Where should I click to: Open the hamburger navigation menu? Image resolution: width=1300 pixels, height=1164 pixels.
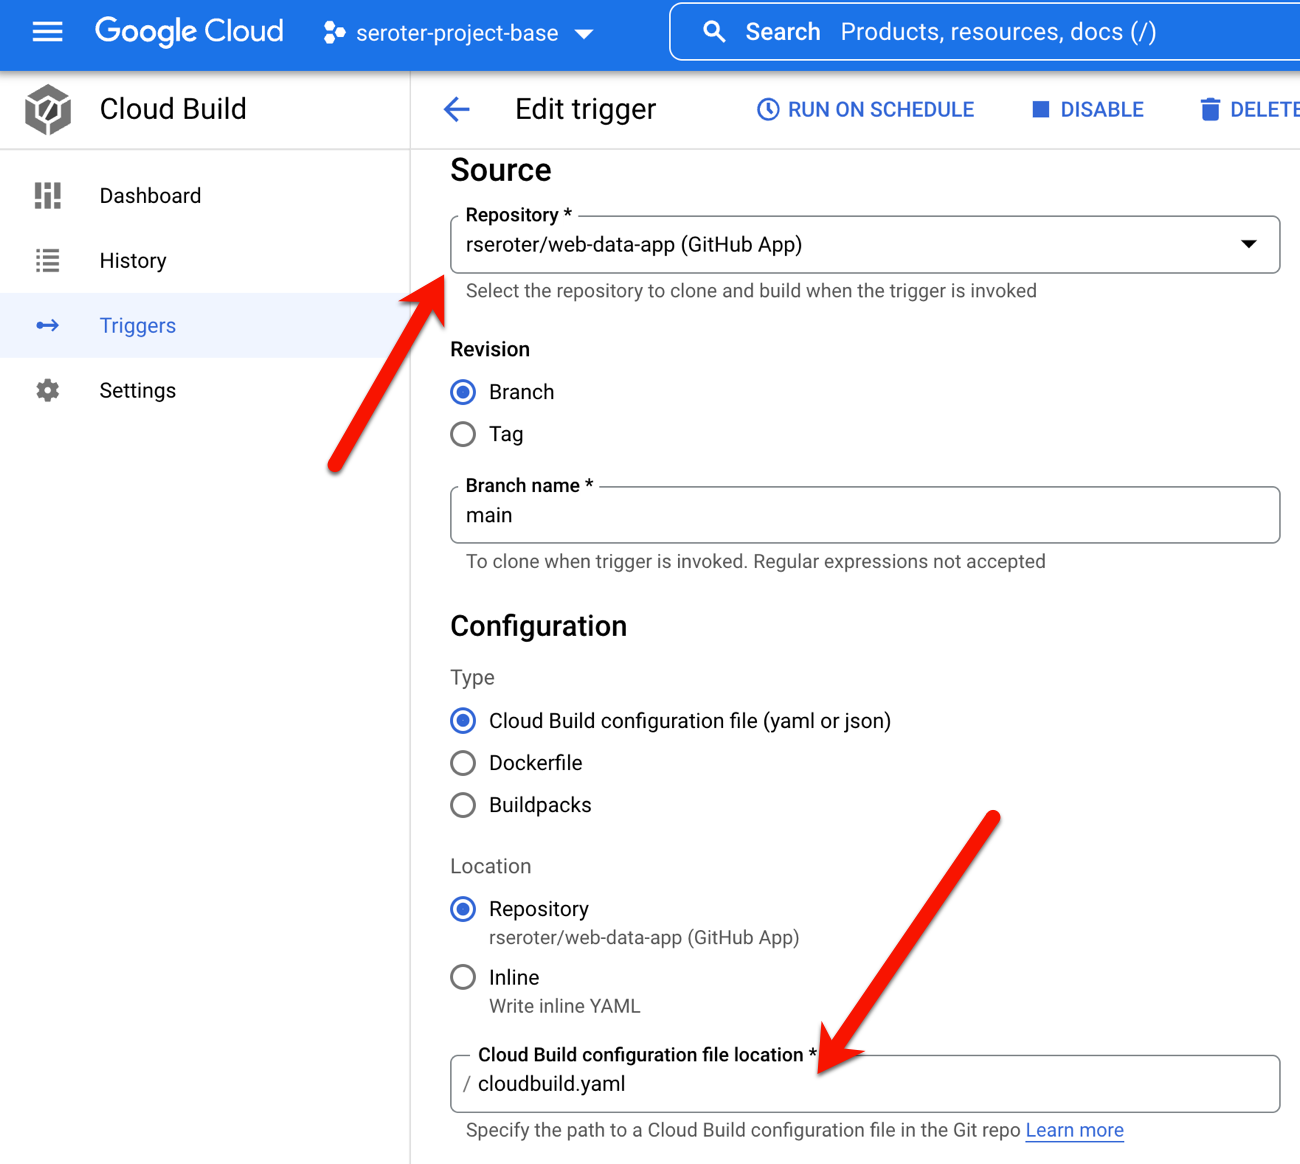pyautogui.click(x=47, y=32)
